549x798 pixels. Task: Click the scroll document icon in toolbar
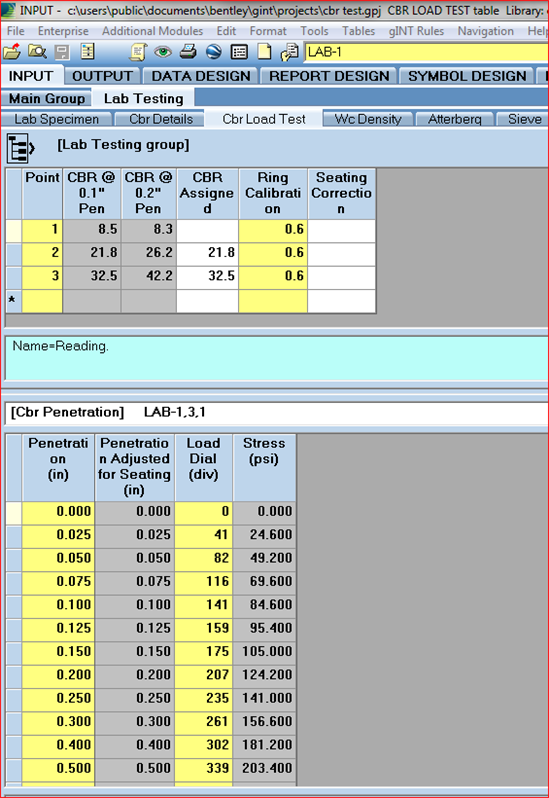click(x=137, y=52)
